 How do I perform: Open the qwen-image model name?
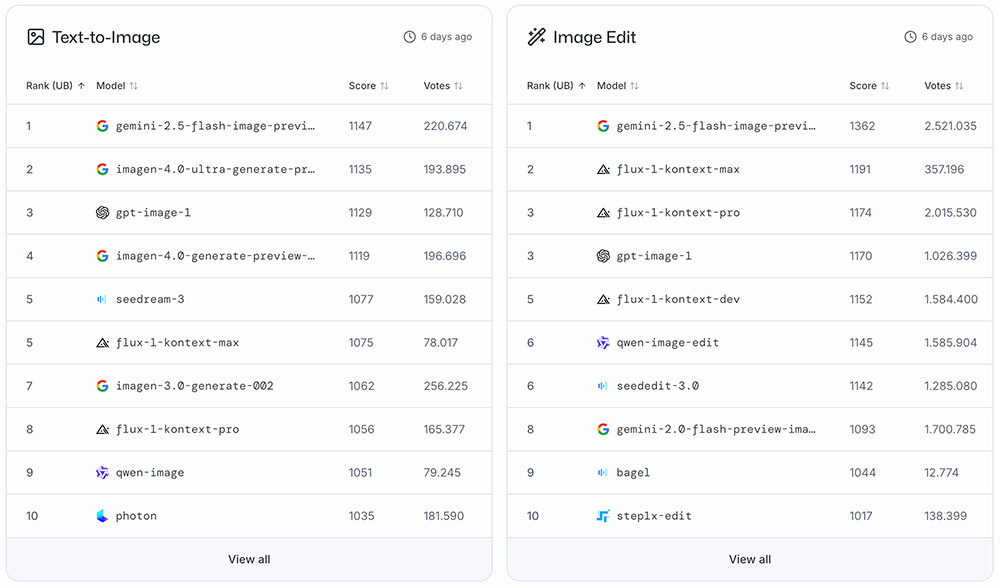pyautogui.click(x=150, y=473)
